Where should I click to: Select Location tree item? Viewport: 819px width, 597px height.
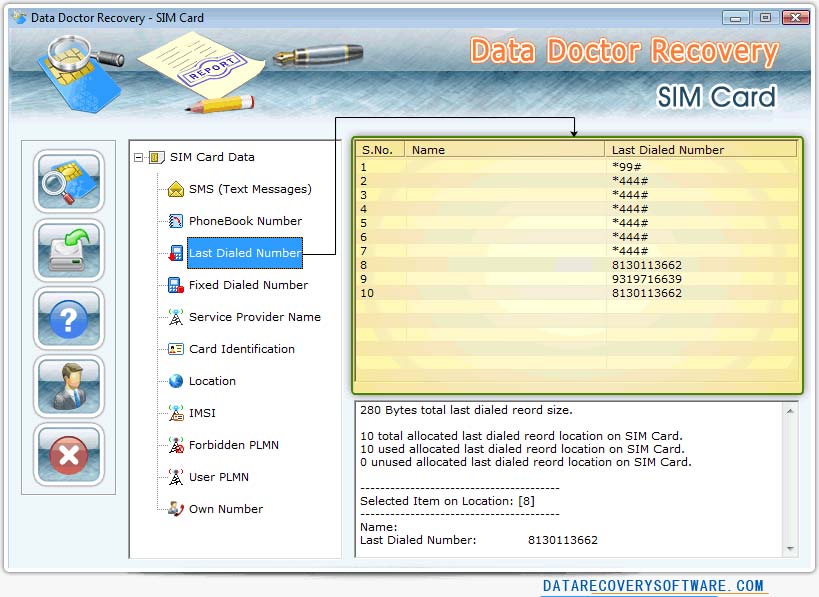[212, 381]
